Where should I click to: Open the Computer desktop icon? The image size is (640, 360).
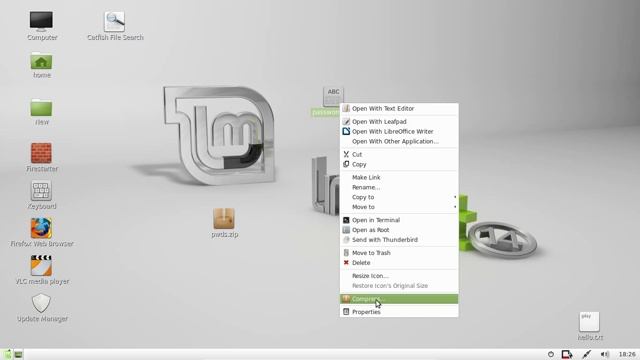click(x=41, y=21)
